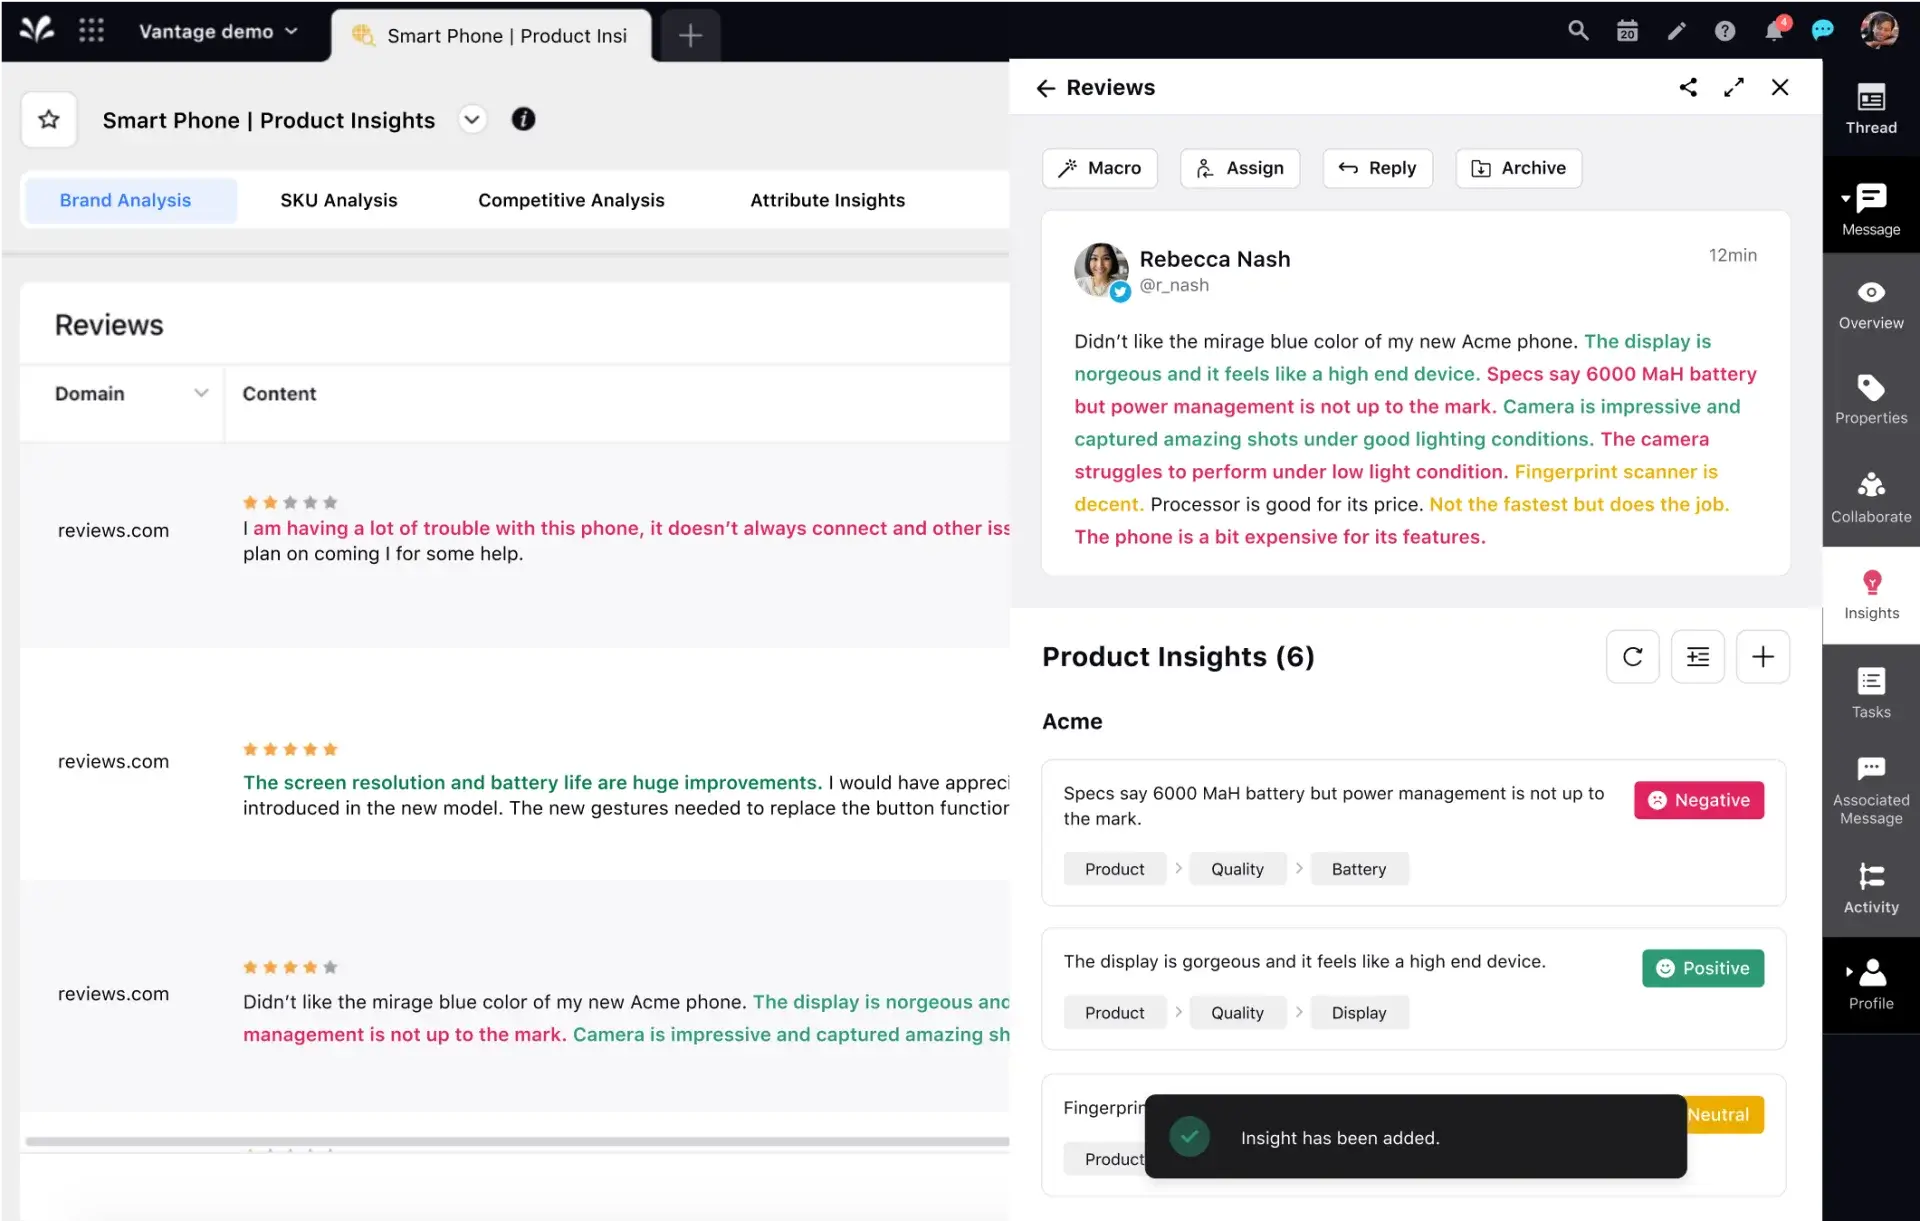
Task: Expand the Reviews panel to full screen
Action: 1734,87
